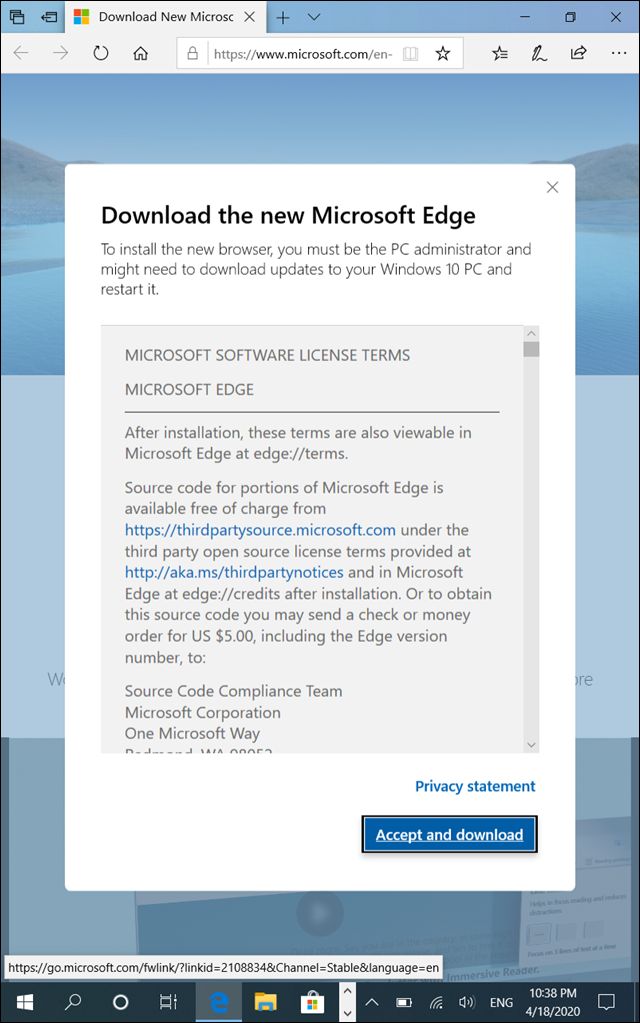Viewport: 640px width, 1023px height.
Task: Open the tab preview dropdown chevron
Action: point(314,17)
